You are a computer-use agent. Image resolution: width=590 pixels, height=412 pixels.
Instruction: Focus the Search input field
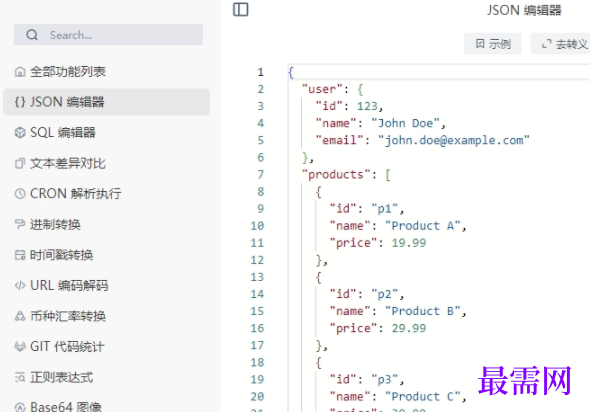[x=108, y=35]
